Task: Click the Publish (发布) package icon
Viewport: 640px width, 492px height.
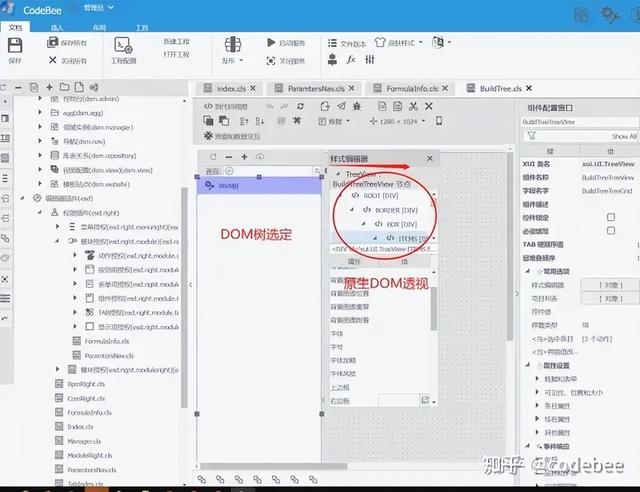Action: (x=233, y=44)
